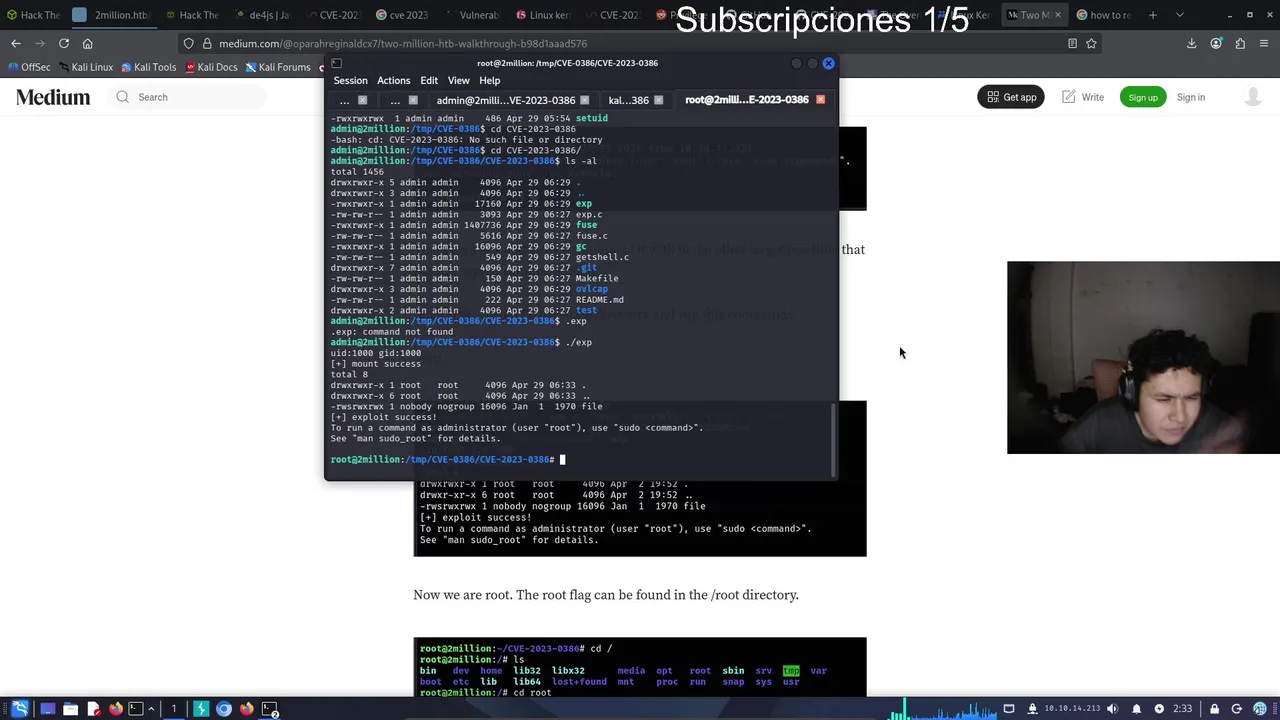This screenshot has width=1280, height=720.
Task: Open the volume control in system tray
Action: pos(1112,709)
